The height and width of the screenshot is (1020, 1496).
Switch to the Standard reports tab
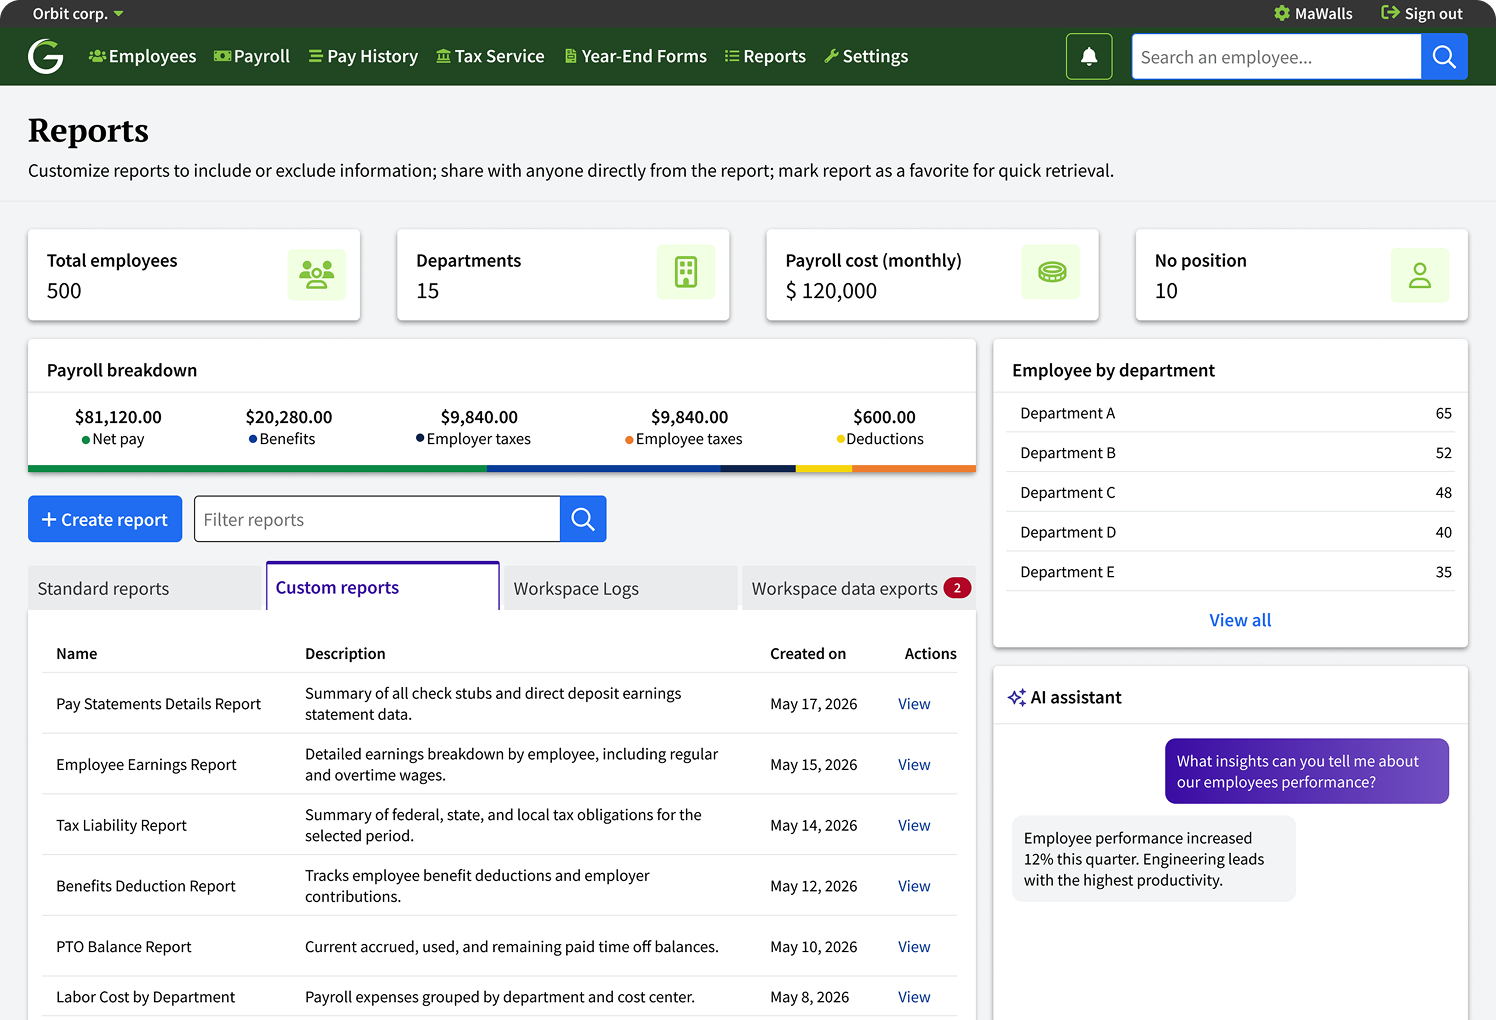[144, 588]
